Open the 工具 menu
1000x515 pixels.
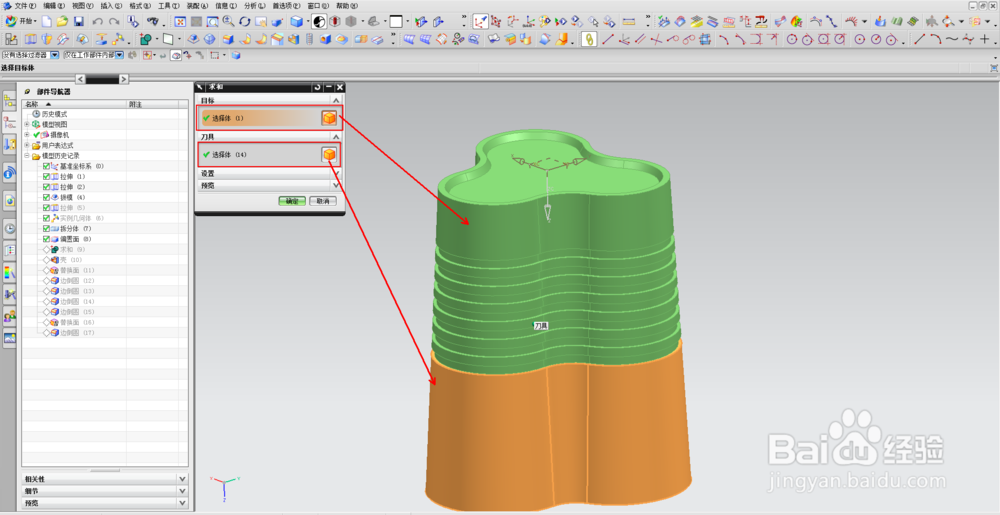coord(168,5)
